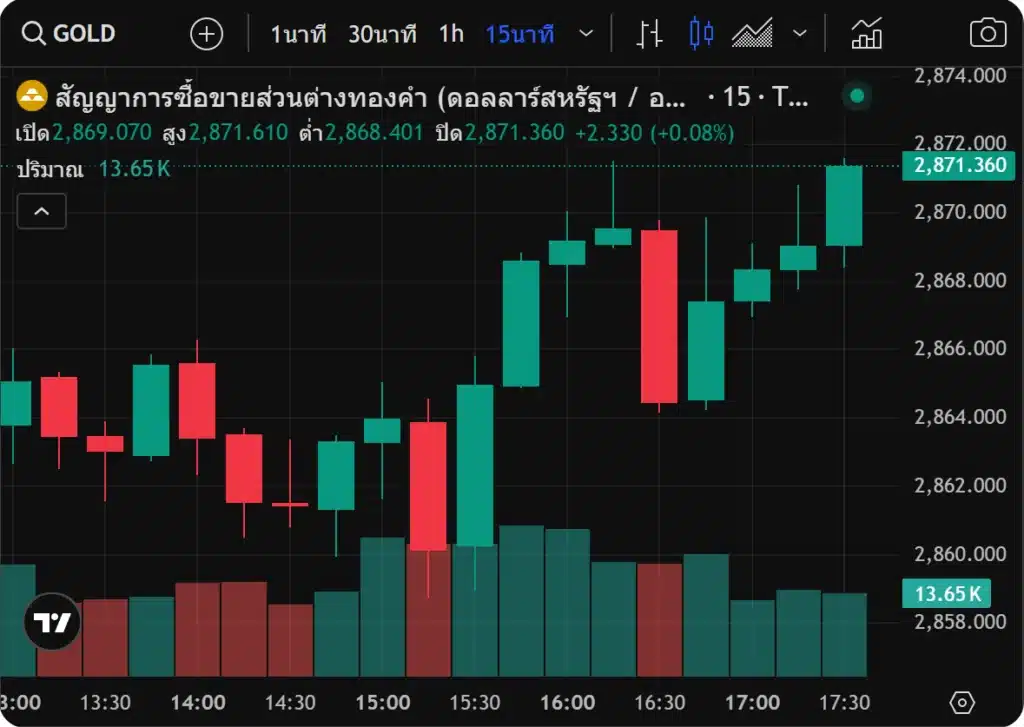Image resolution: width=1024 pixels, height=727 pixels.
Task: Click the circled plus compare symbol icon
Action: coord(206,34)
